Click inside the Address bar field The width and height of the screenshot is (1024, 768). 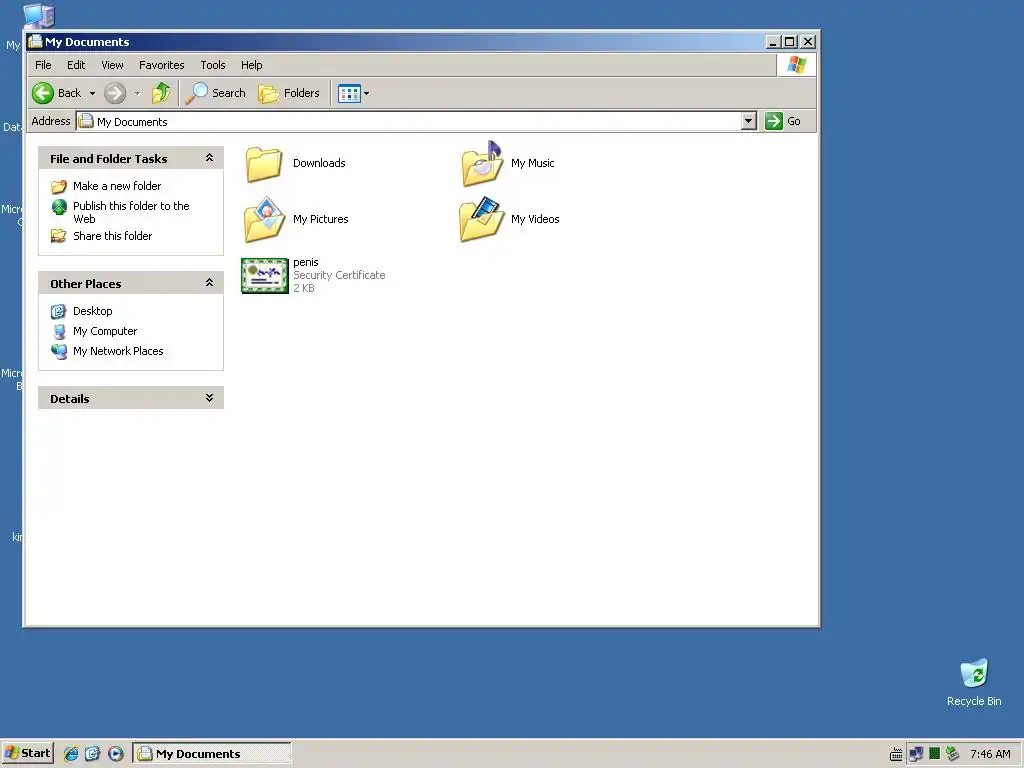pos(409,121)
